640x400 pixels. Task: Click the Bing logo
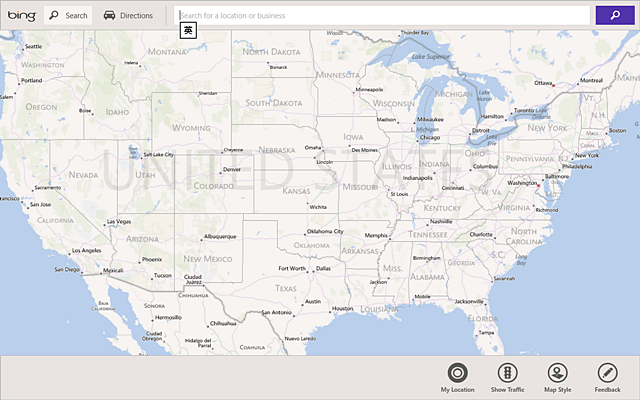pos(22,16)
